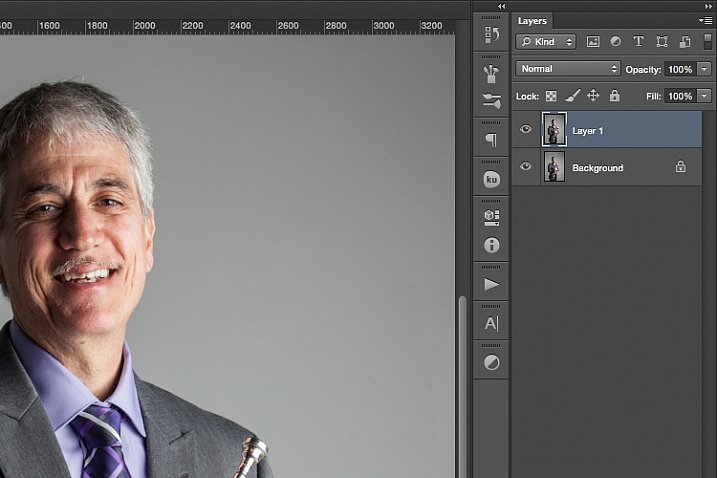Hide Layer 1 using its eye icon
The width and height of the screenshot is (717, 478).
point(526,130)
